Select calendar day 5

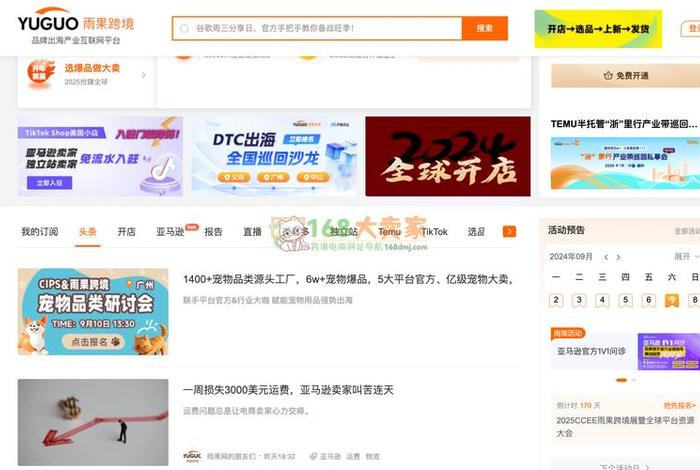[625, 300]
